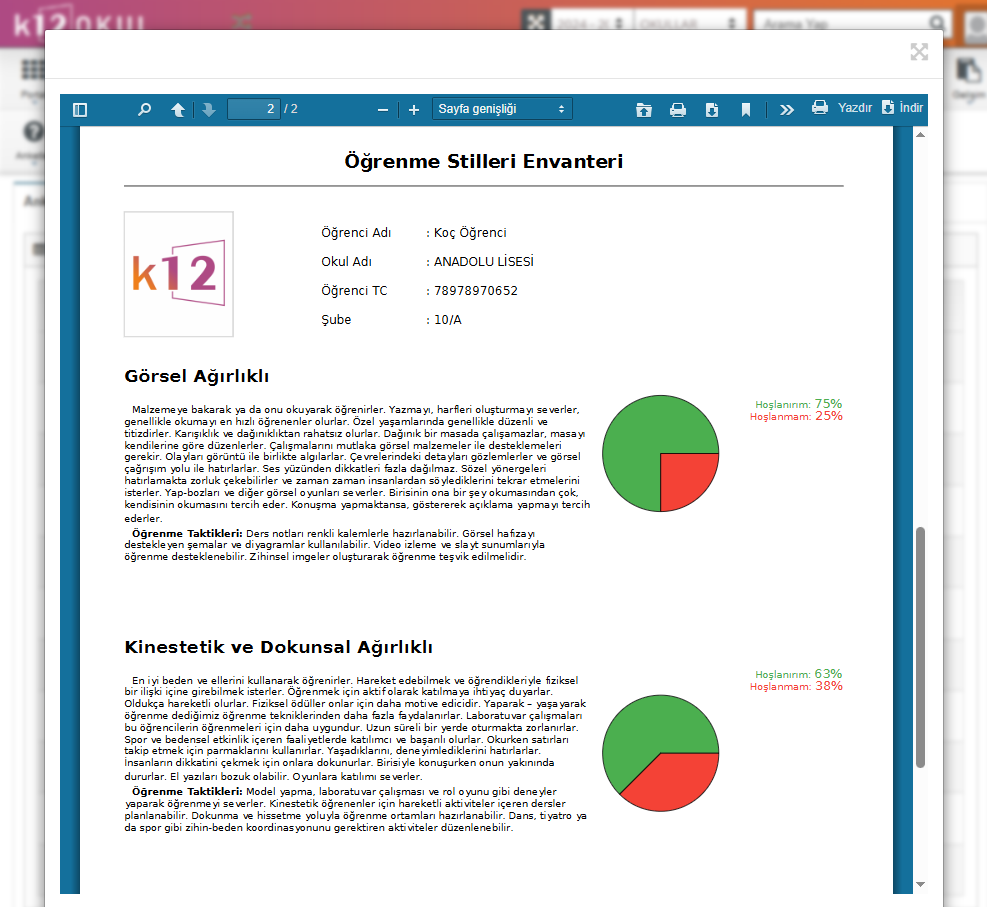This screenshot has width=987, height=907.
Task: Click the Görsel Ağırlıklı heading
Action: [x=196, y=376]
